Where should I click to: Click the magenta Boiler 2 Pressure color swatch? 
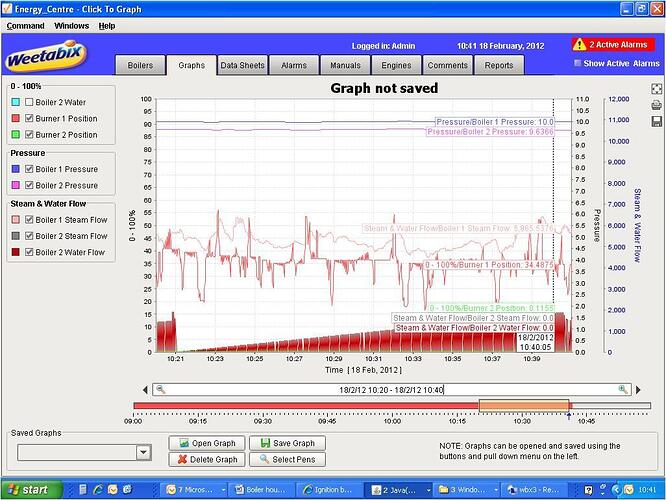click(16, 185)
